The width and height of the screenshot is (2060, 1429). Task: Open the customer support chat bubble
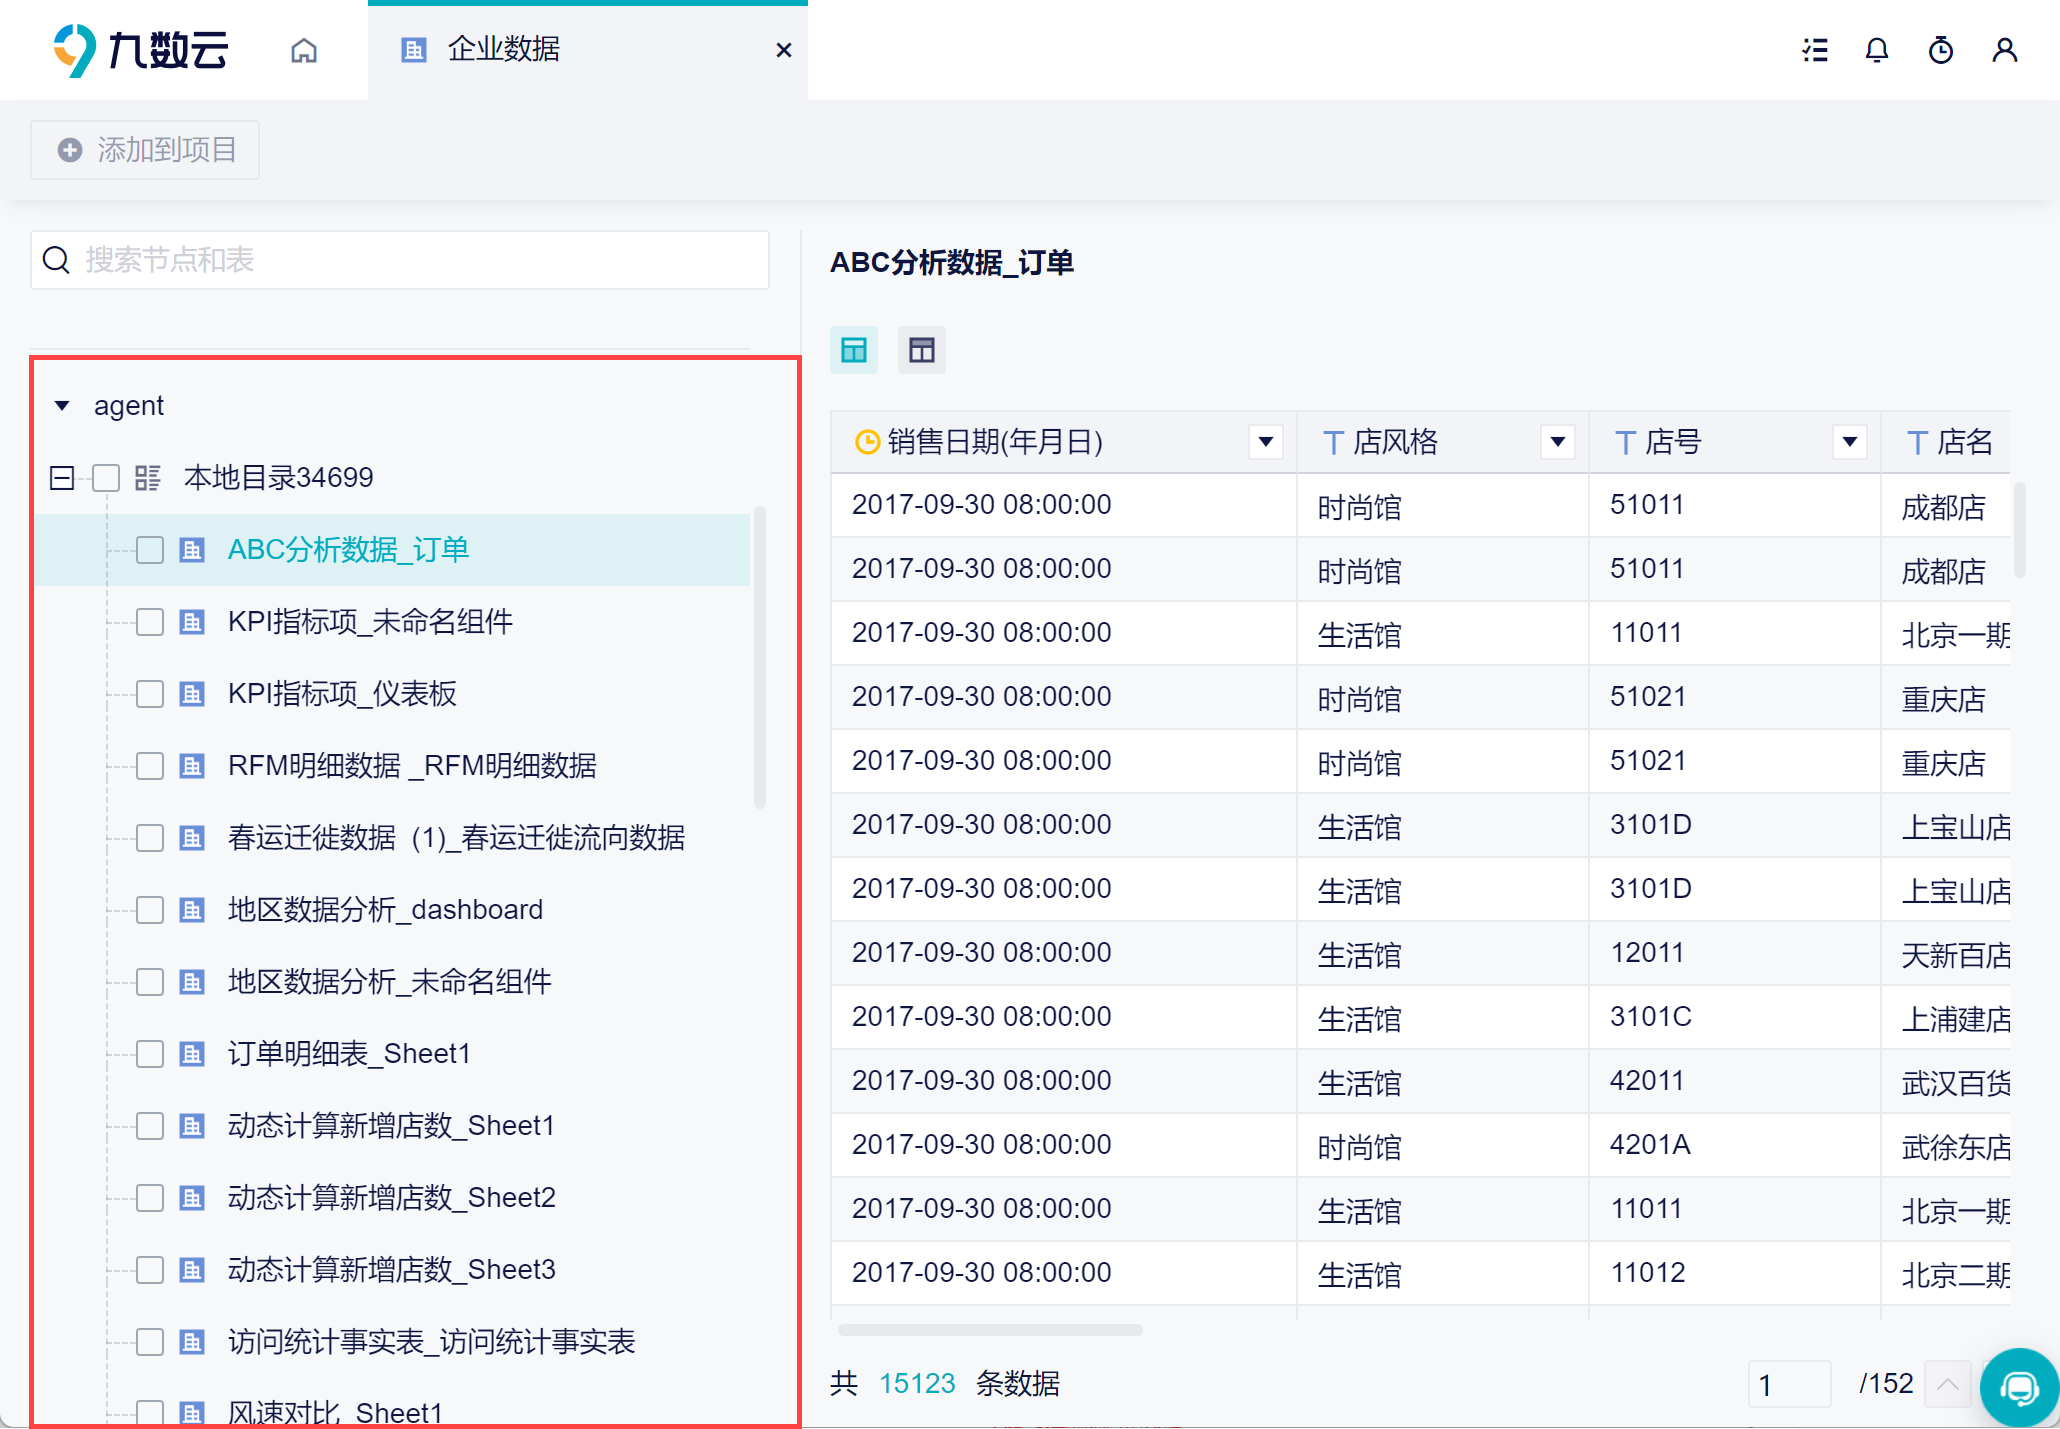coord(2019,1387)
